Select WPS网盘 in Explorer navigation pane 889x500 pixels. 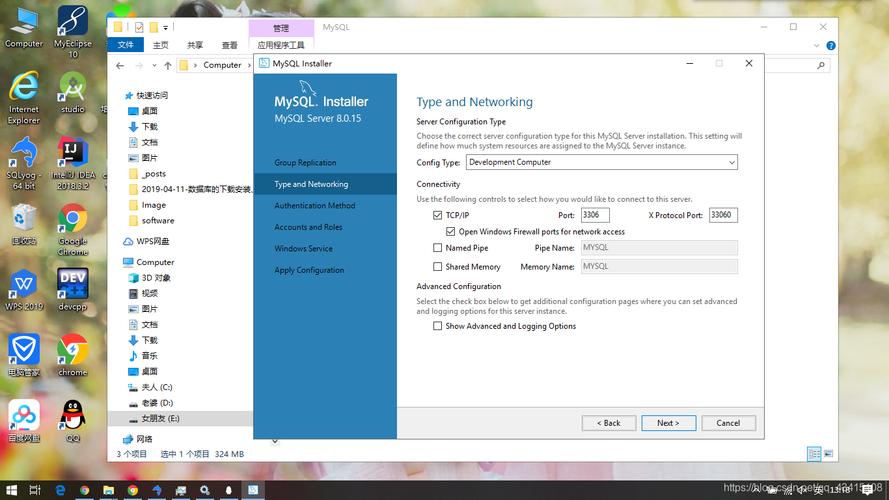click(146, 241)
